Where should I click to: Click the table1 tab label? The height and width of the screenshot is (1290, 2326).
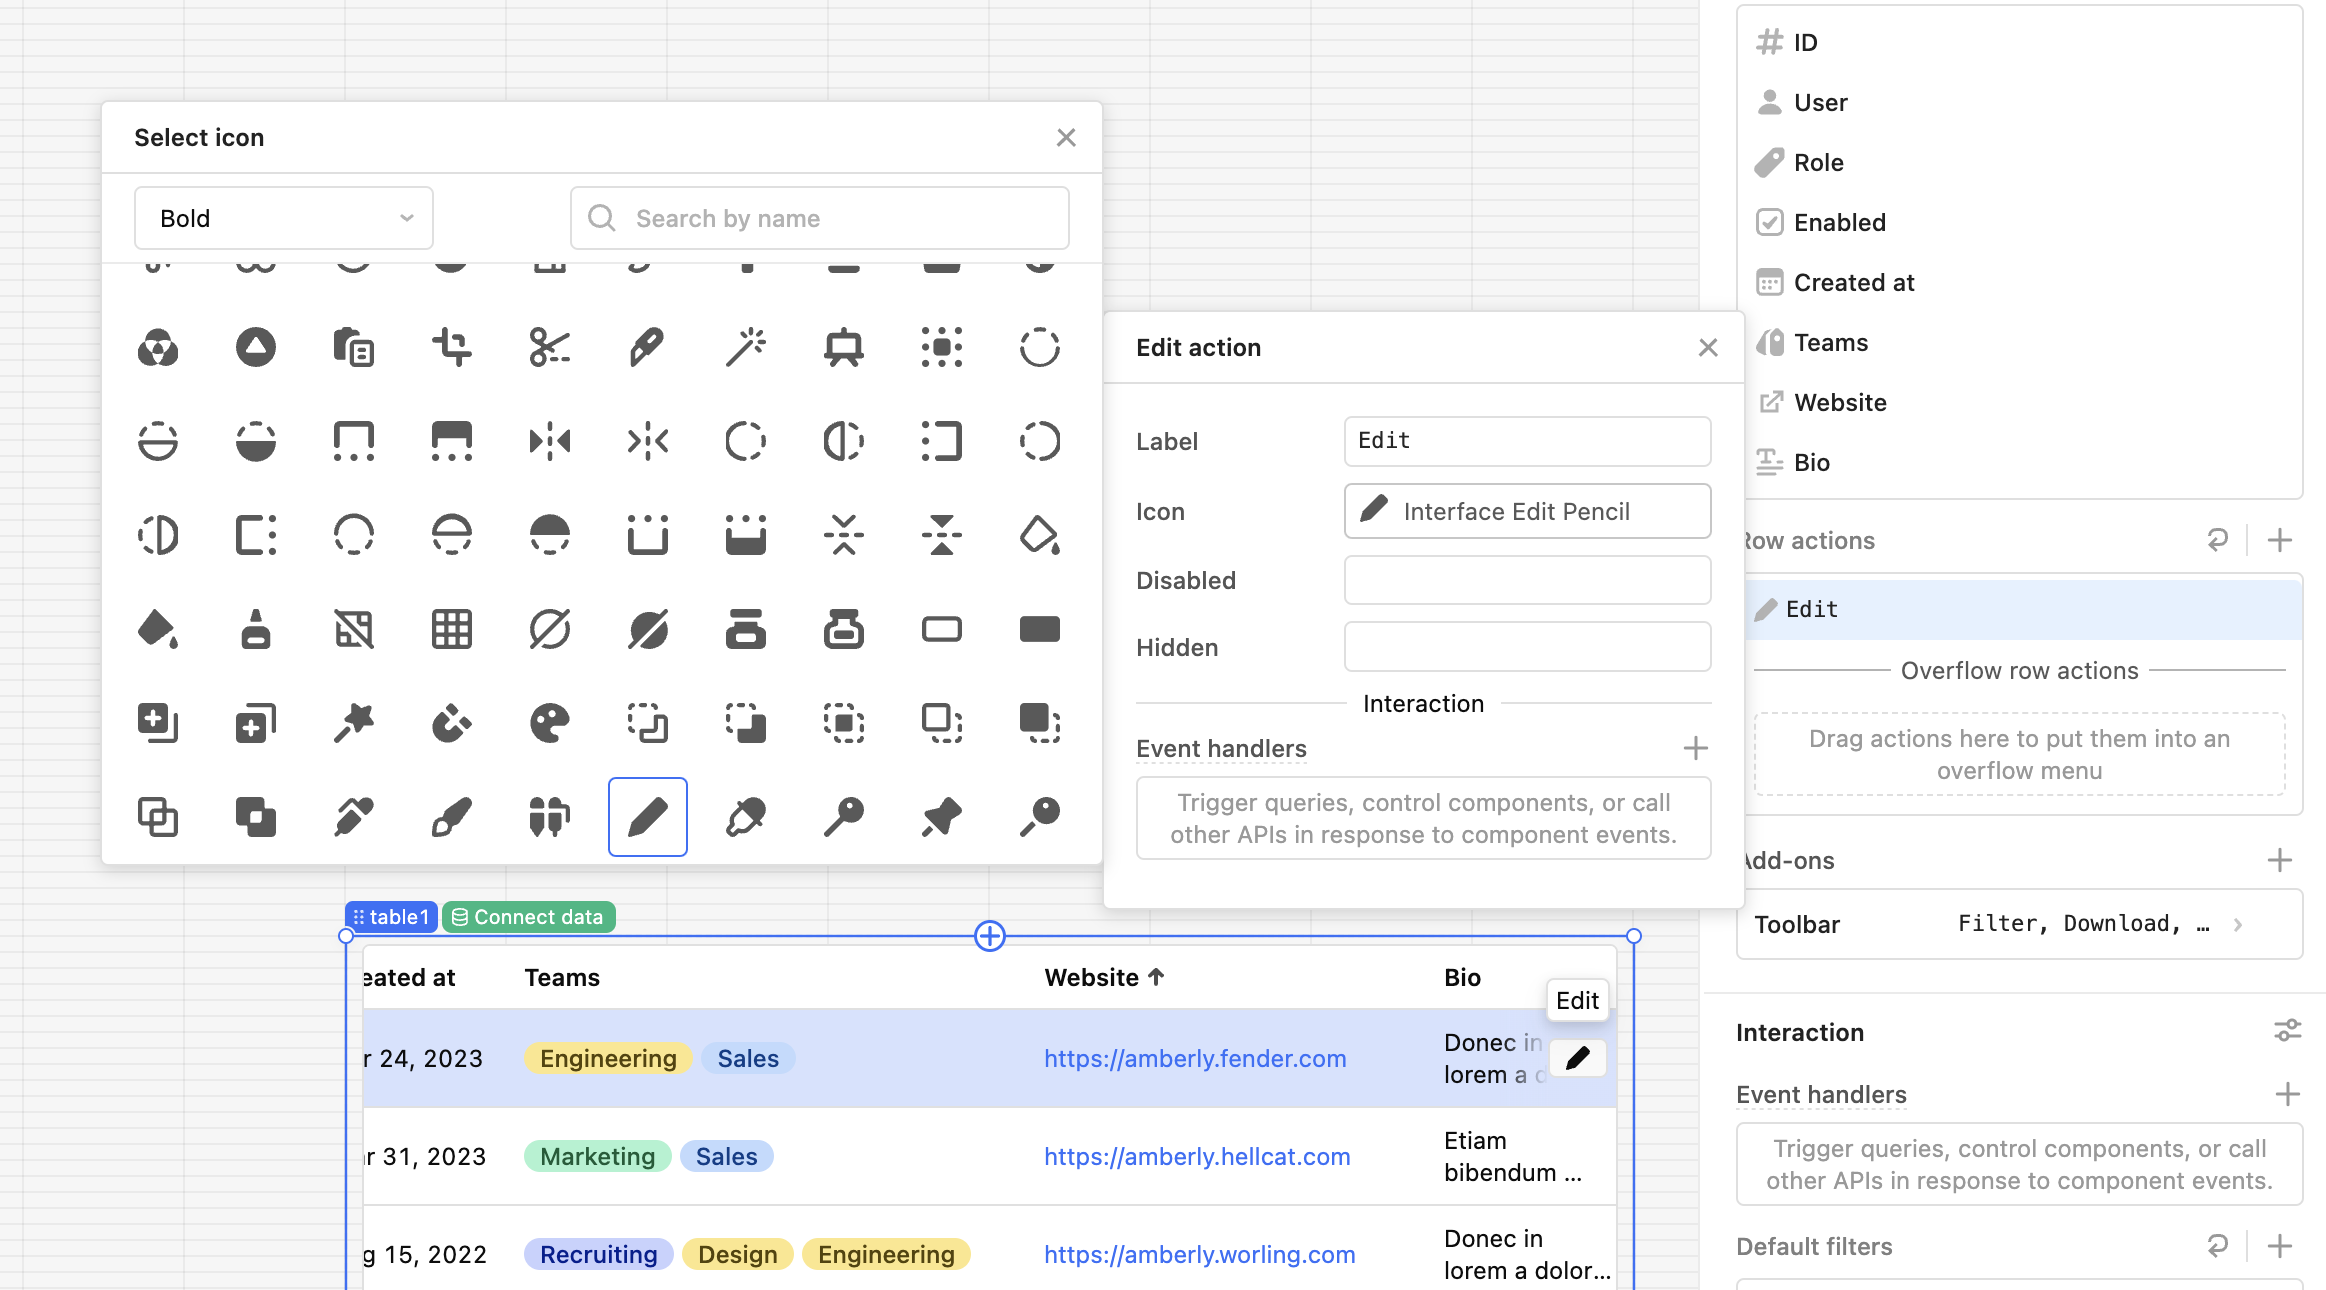coord(390,916)
